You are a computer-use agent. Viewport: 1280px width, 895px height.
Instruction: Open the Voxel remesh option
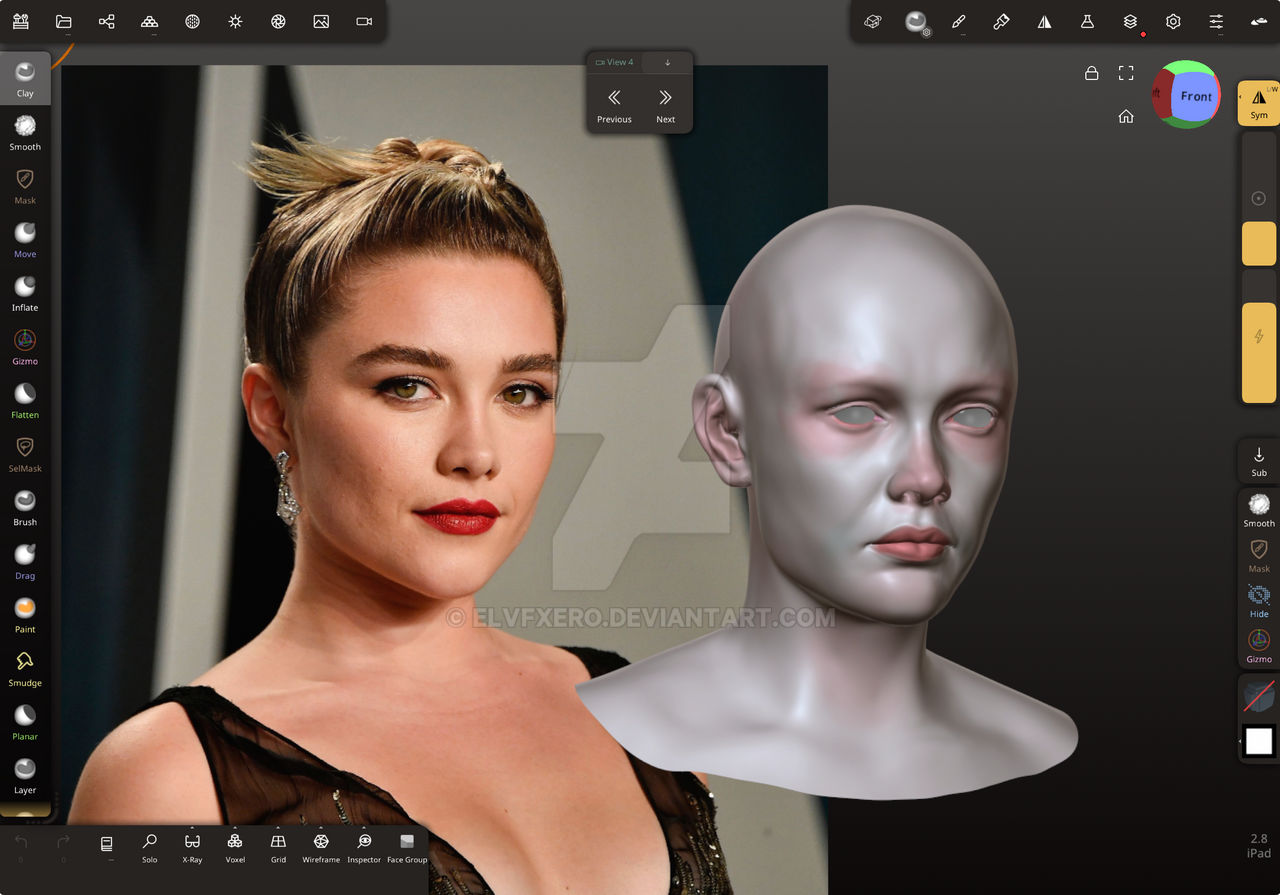(x=235, y=848)
